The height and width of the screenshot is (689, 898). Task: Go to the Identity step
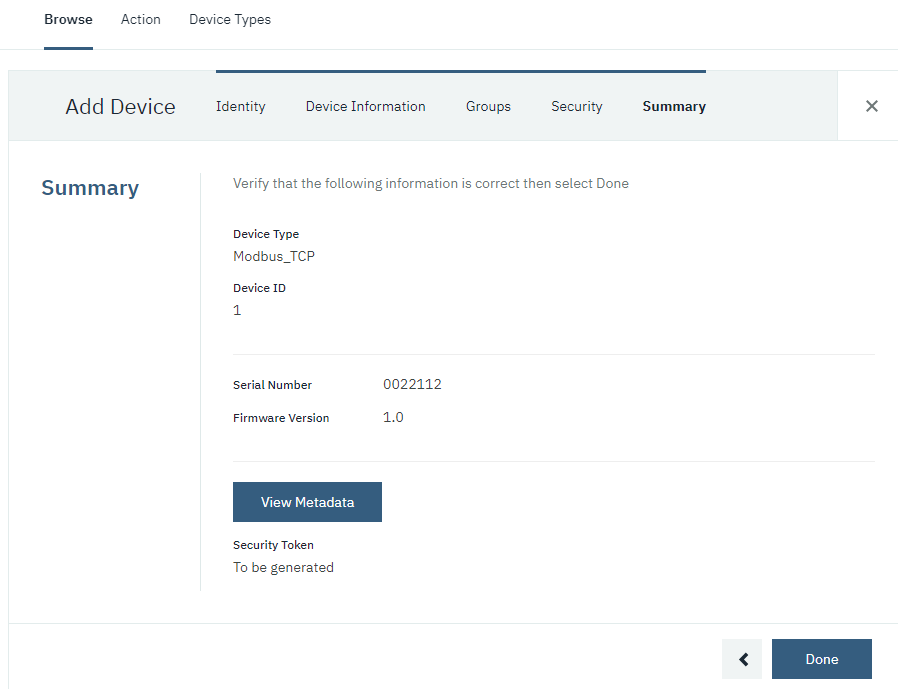tap(240, 105)
